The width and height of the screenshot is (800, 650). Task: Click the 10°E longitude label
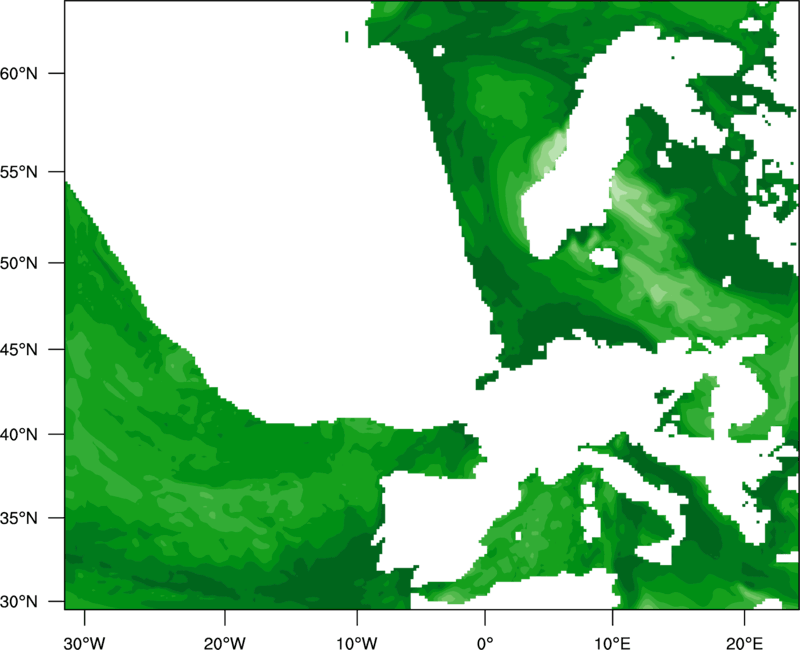pos(612,643)
